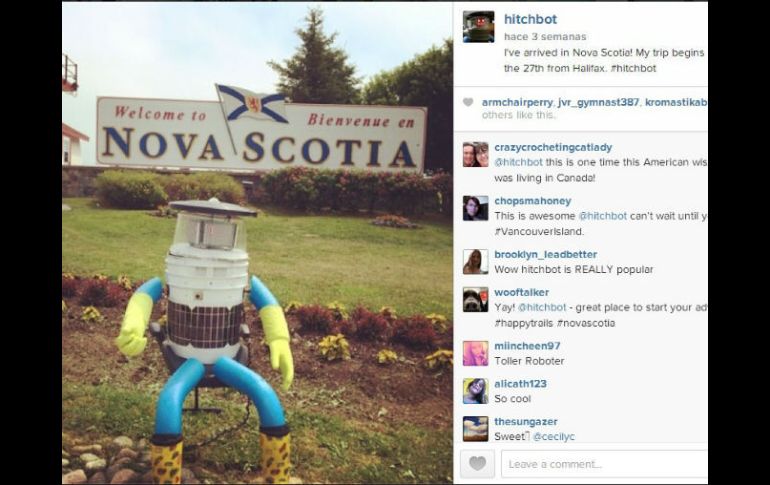Open chopsmahoney's avatar picture
The image size is (770, 485).
point(475,208)
